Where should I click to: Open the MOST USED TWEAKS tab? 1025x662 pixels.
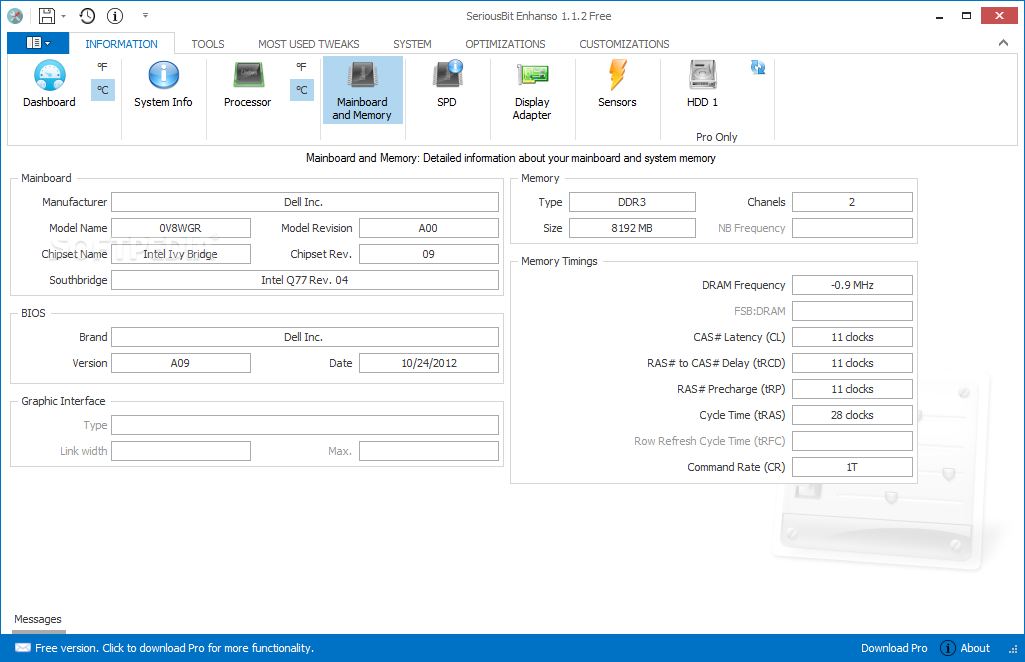point(309,44)
